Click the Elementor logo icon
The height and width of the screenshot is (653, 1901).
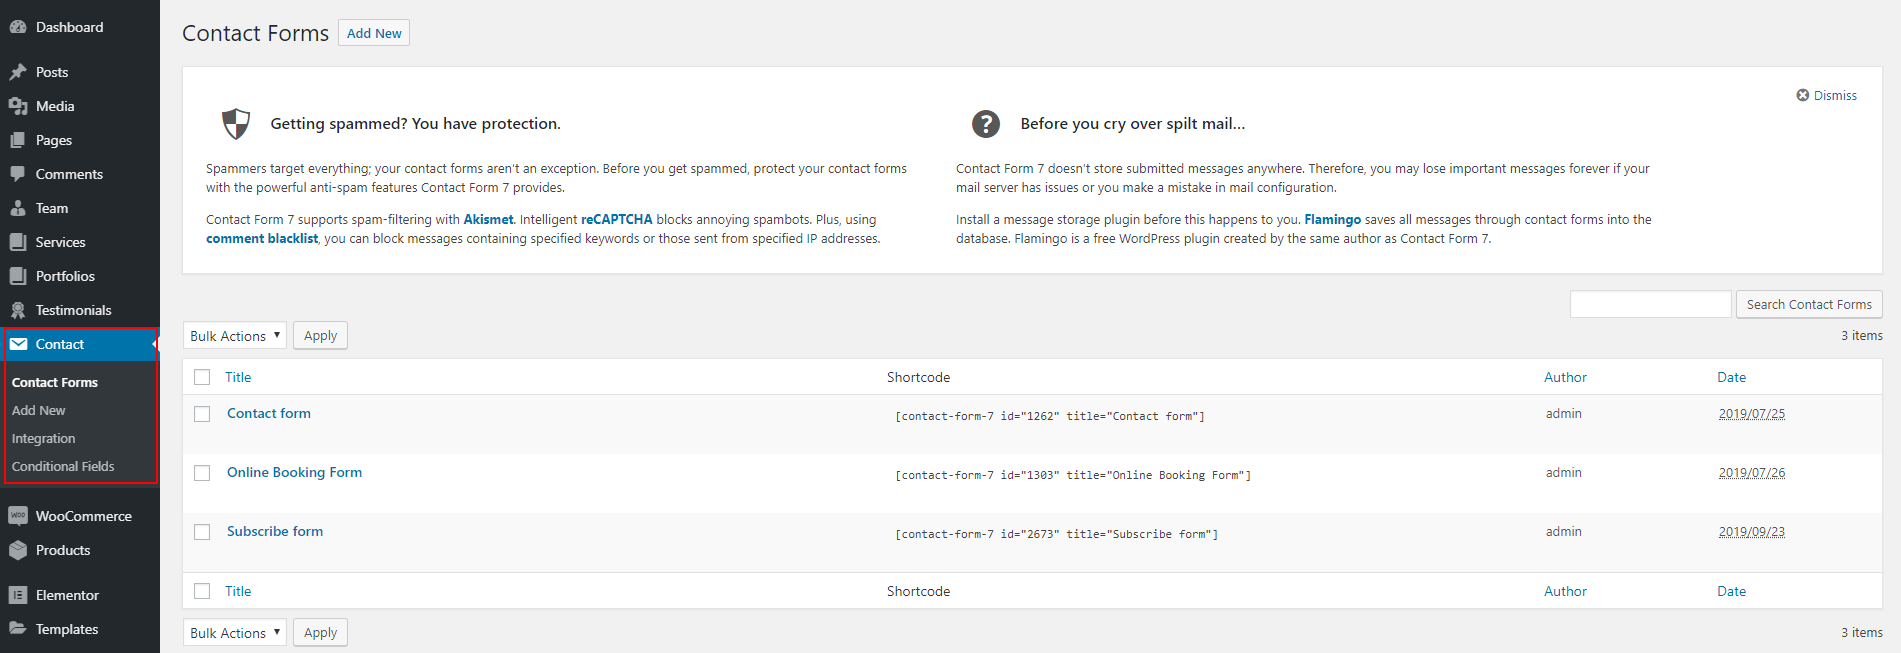pyautogui.click(x=18, y=595)
